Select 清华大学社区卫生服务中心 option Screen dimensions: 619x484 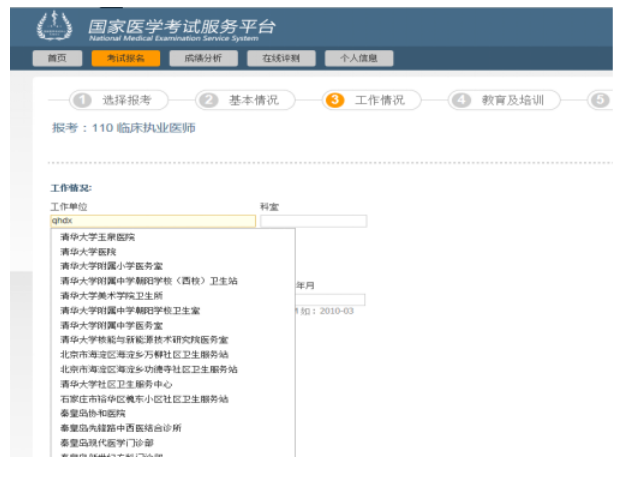[x=115, y=384]
